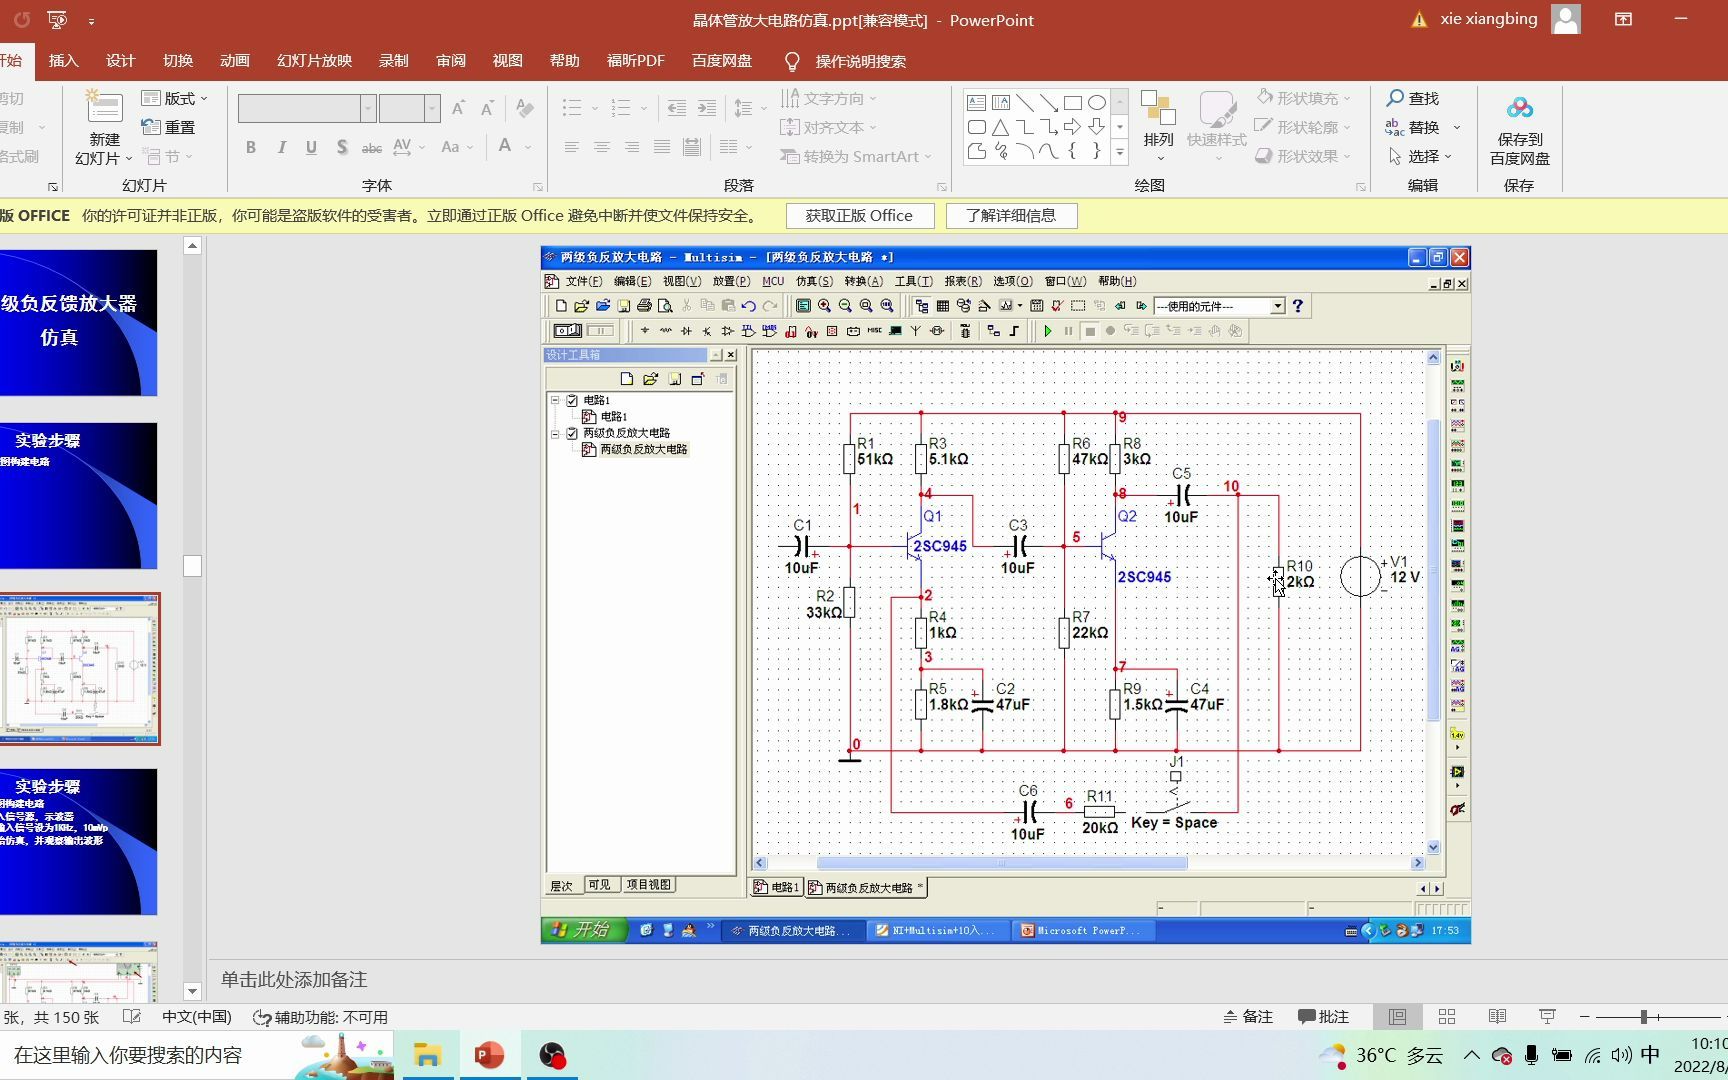Click the Find (查找) icon
1728x1080 pixels.
click(x=1395, y=98)
